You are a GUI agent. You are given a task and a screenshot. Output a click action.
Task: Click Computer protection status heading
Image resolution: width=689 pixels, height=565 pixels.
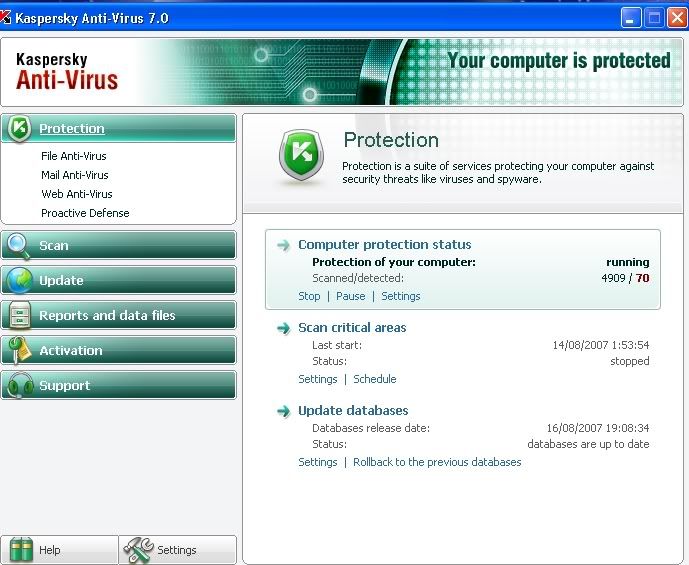[384, 245]
